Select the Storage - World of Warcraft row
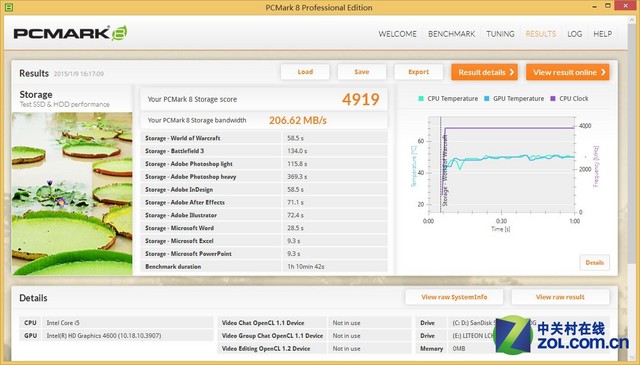This screenshot has height=365, width=640. pos(264,138)
